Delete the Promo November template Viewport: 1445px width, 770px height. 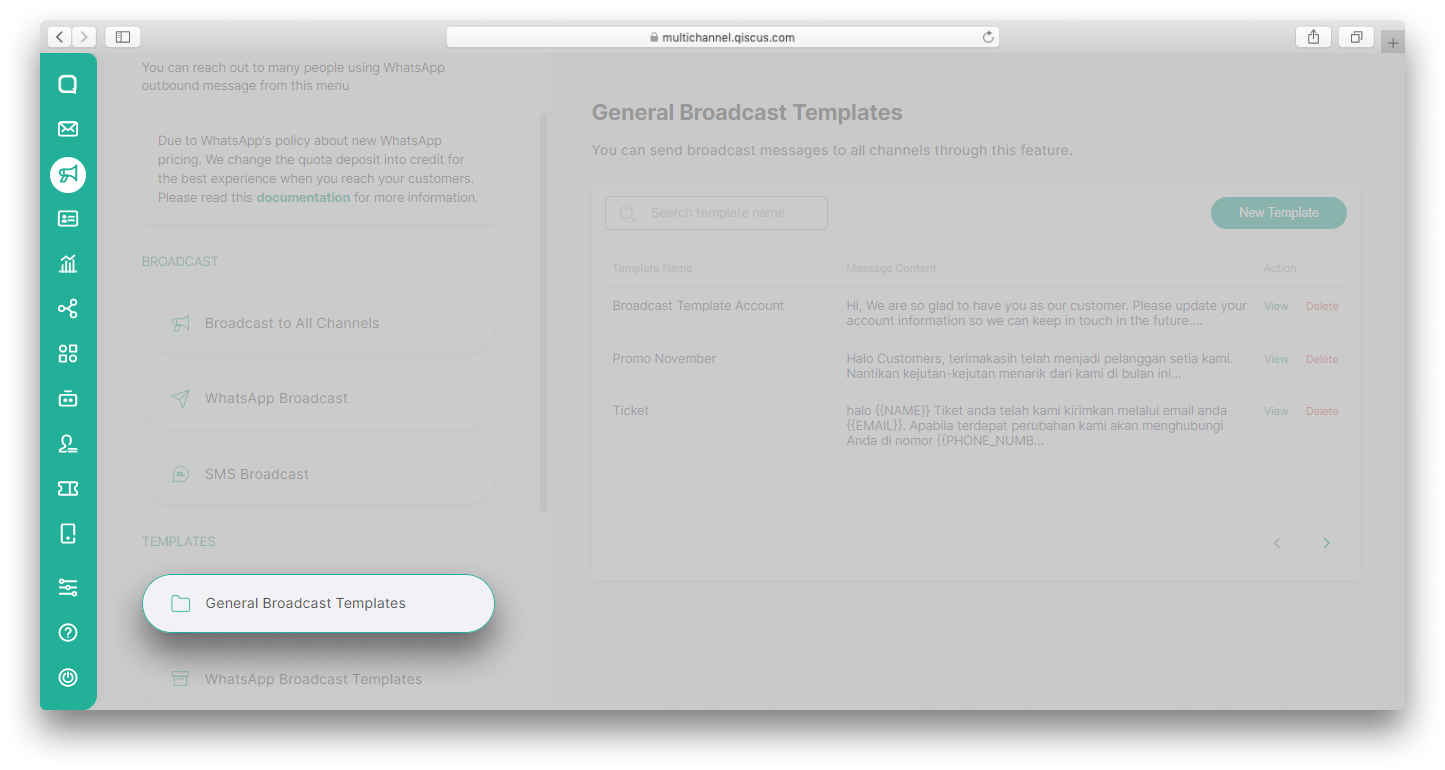coord(1322,359)
